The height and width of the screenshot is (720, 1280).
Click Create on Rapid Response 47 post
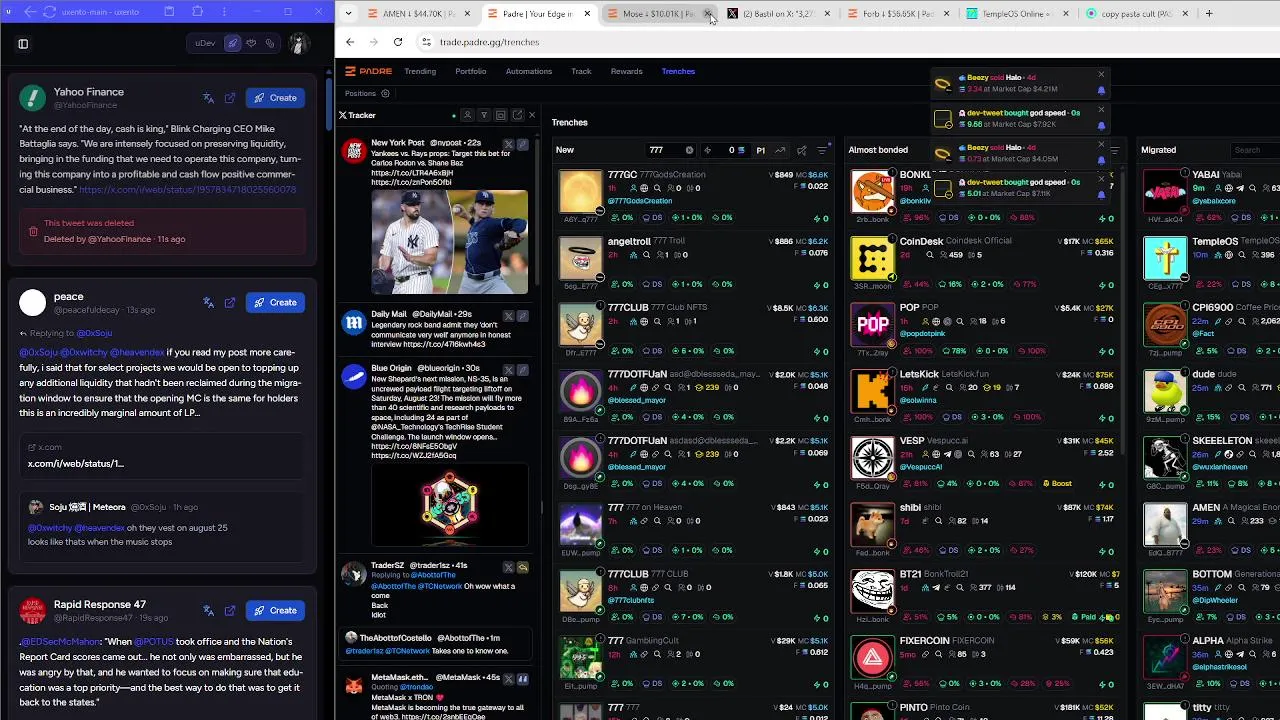coord(275,610)
